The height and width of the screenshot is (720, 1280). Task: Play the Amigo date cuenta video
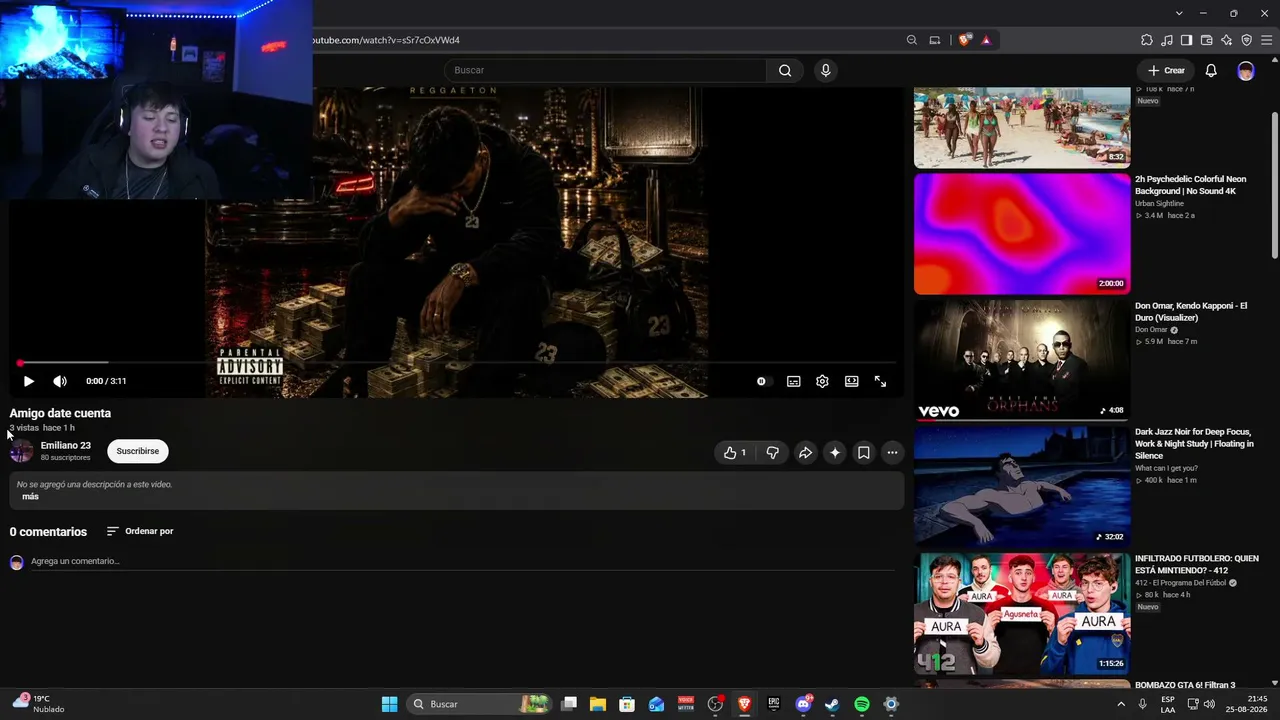pyautogui.click(x=28, y=381)
